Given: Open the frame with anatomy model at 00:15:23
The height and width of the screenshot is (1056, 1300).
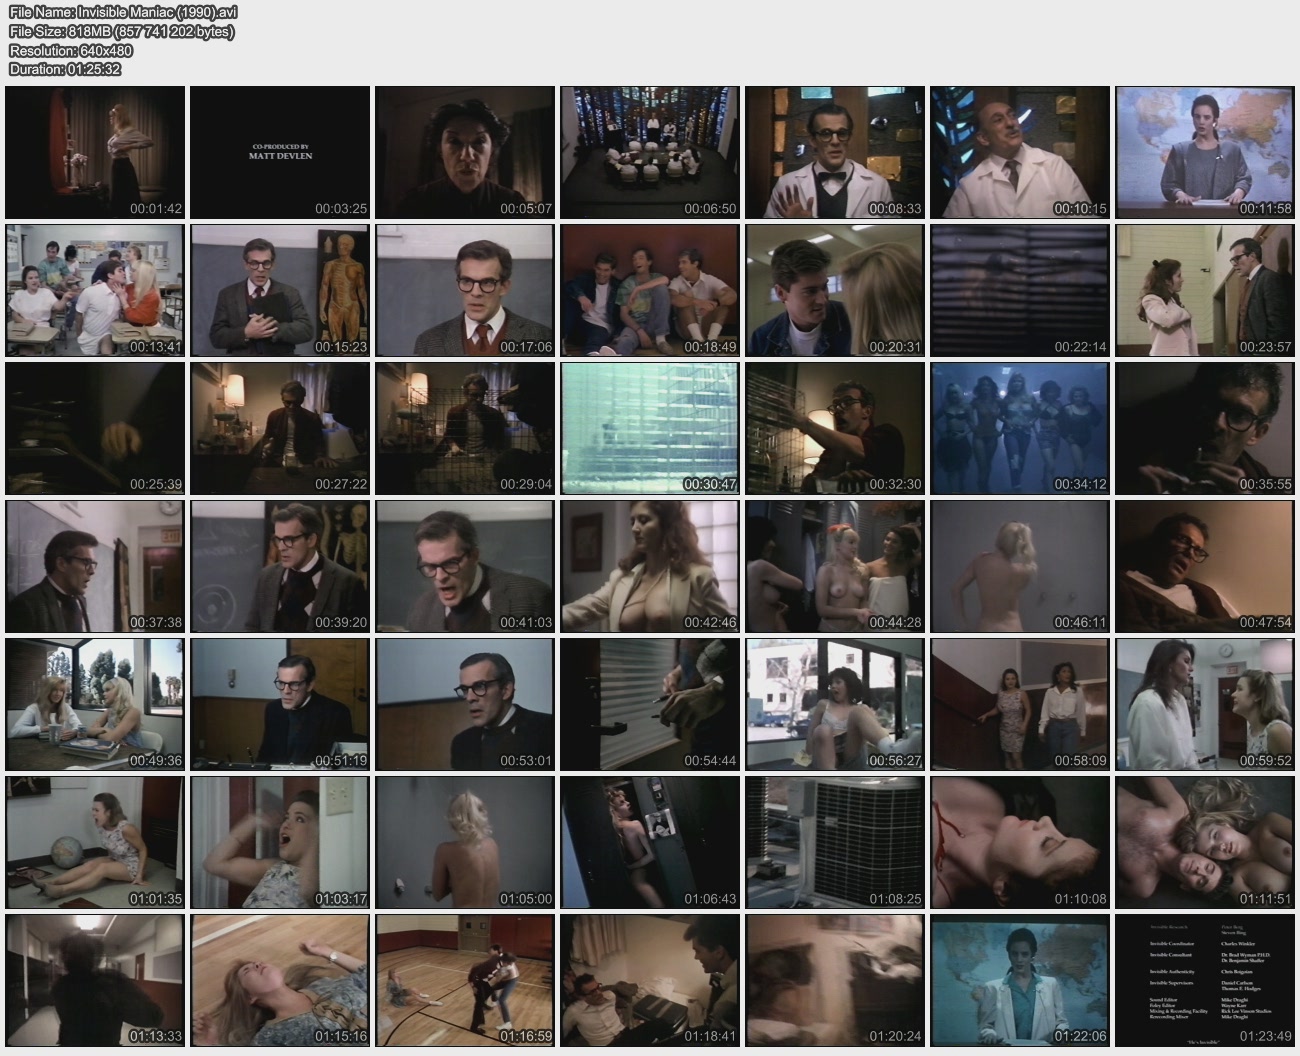Looking at the screenshot, I should 280,290.
